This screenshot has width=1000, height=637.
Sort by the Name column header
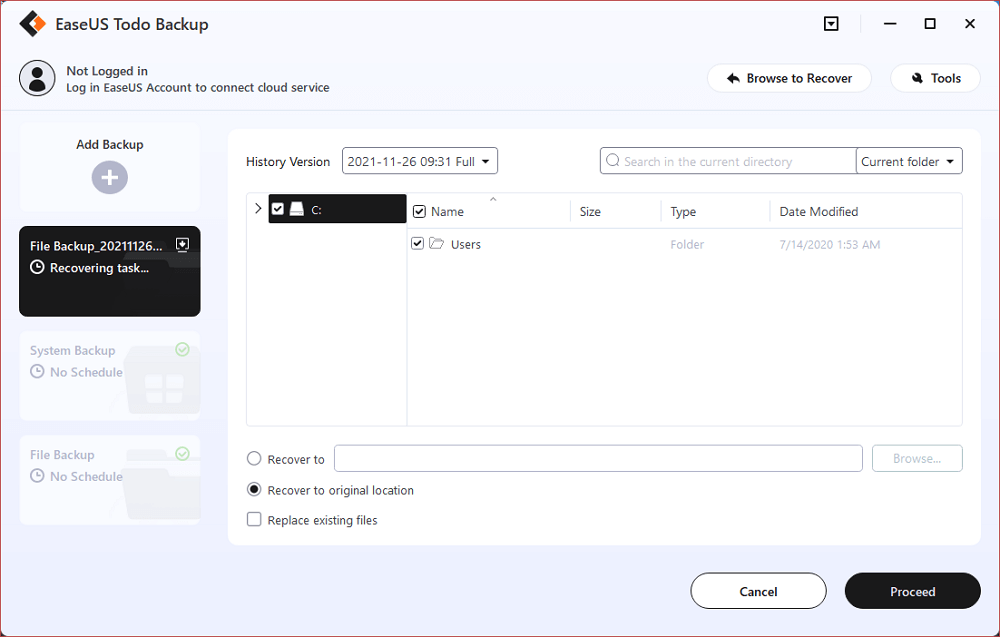(447, 212)
